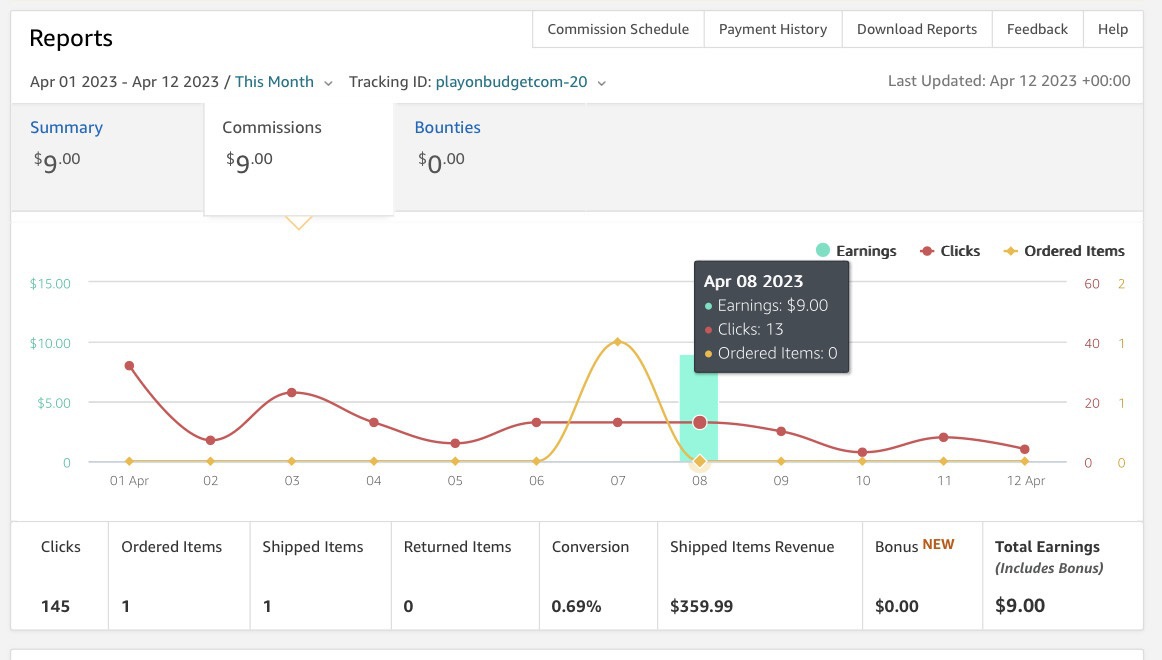Viewport: 1162px width, 660px height.
Task: Open the Feedback link
Action: [x=1037, y=29]
